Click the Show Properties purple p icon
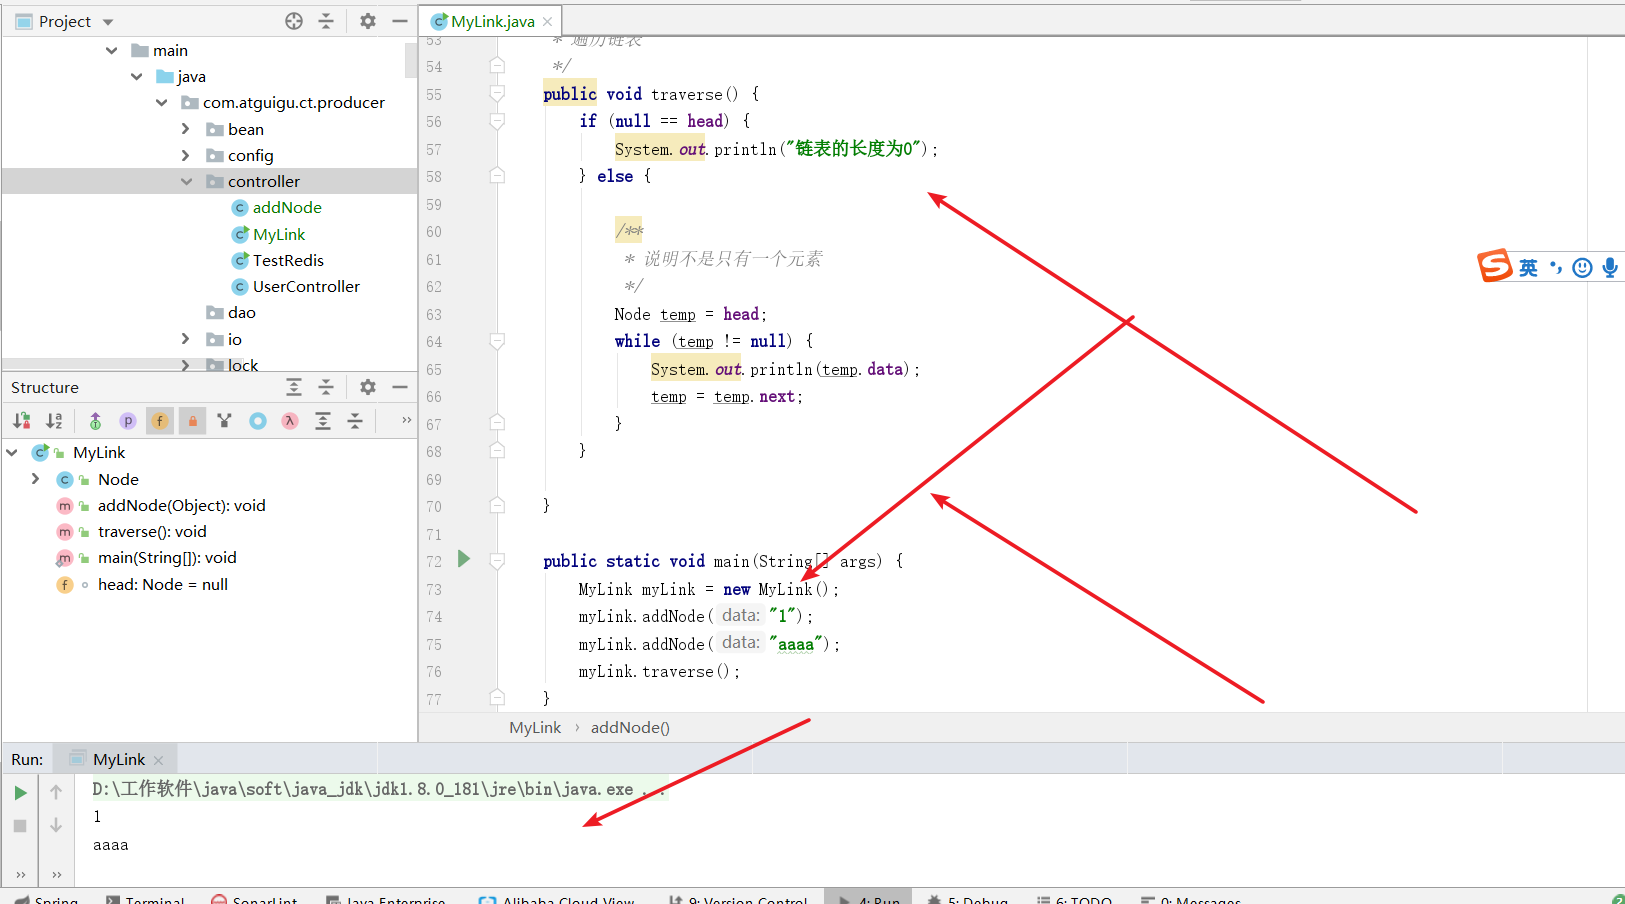The height and width of the screenshot is (904, 1625). 127,421
